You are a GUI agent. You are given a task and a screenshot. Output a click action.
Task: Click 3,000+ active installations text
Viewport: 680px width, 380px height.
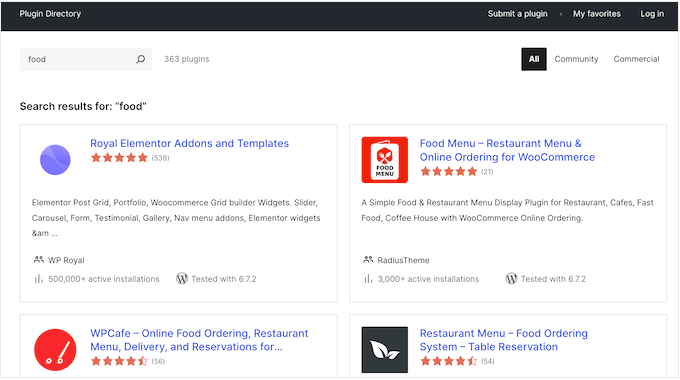428,279
